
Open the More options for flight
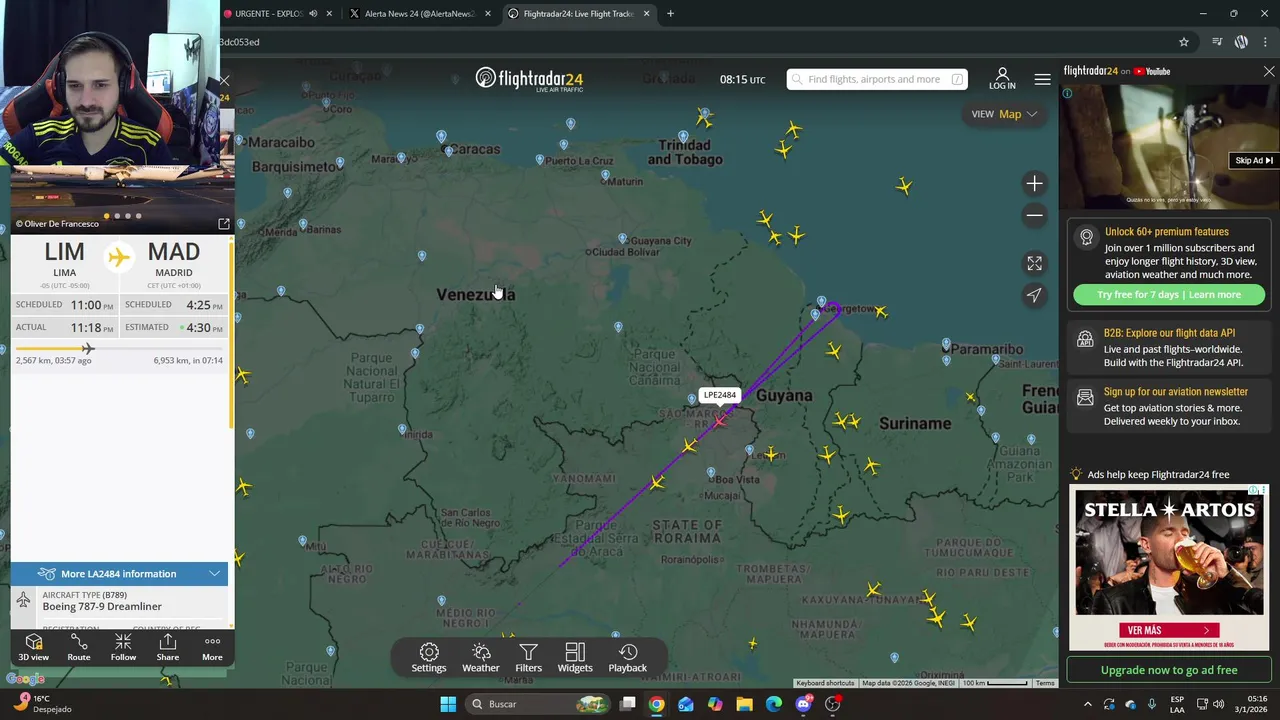pyautogui.click(x=212, y=647)
